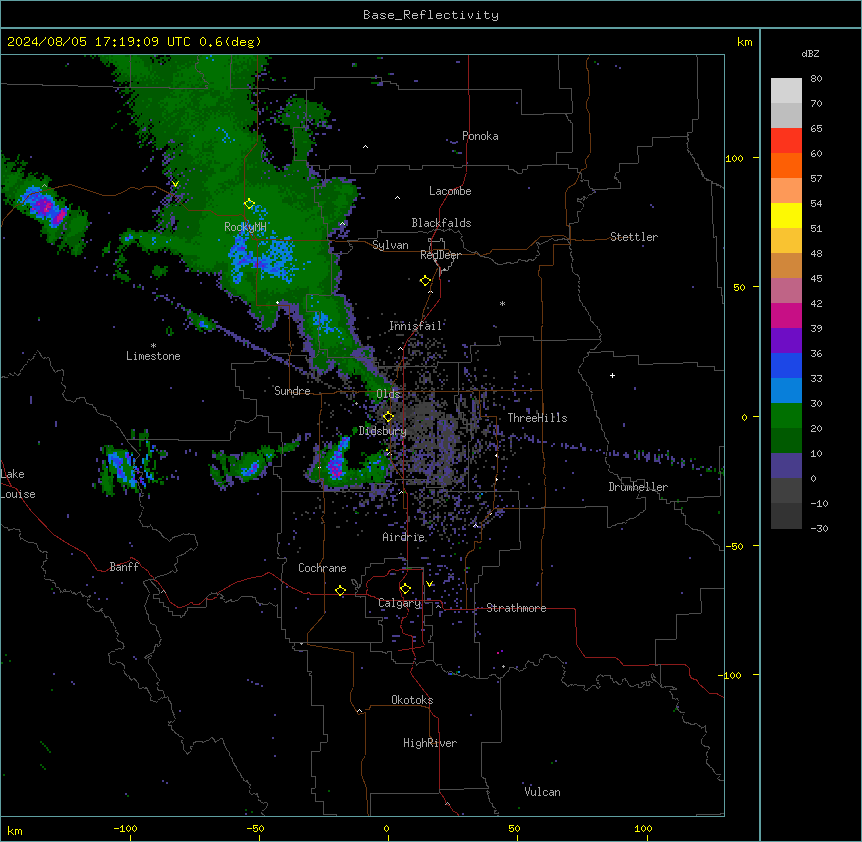Click the -10 value in dBZ legend
This screenshot has width=862, height=842.
tap(819, 503)
